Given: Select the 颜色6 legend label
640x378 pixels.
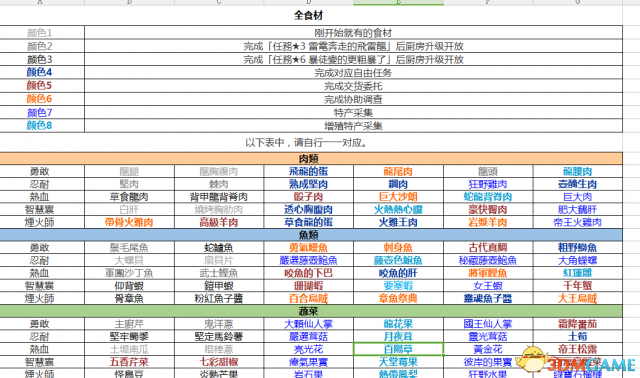Looking at the screenshot, I should coord(40,99).
